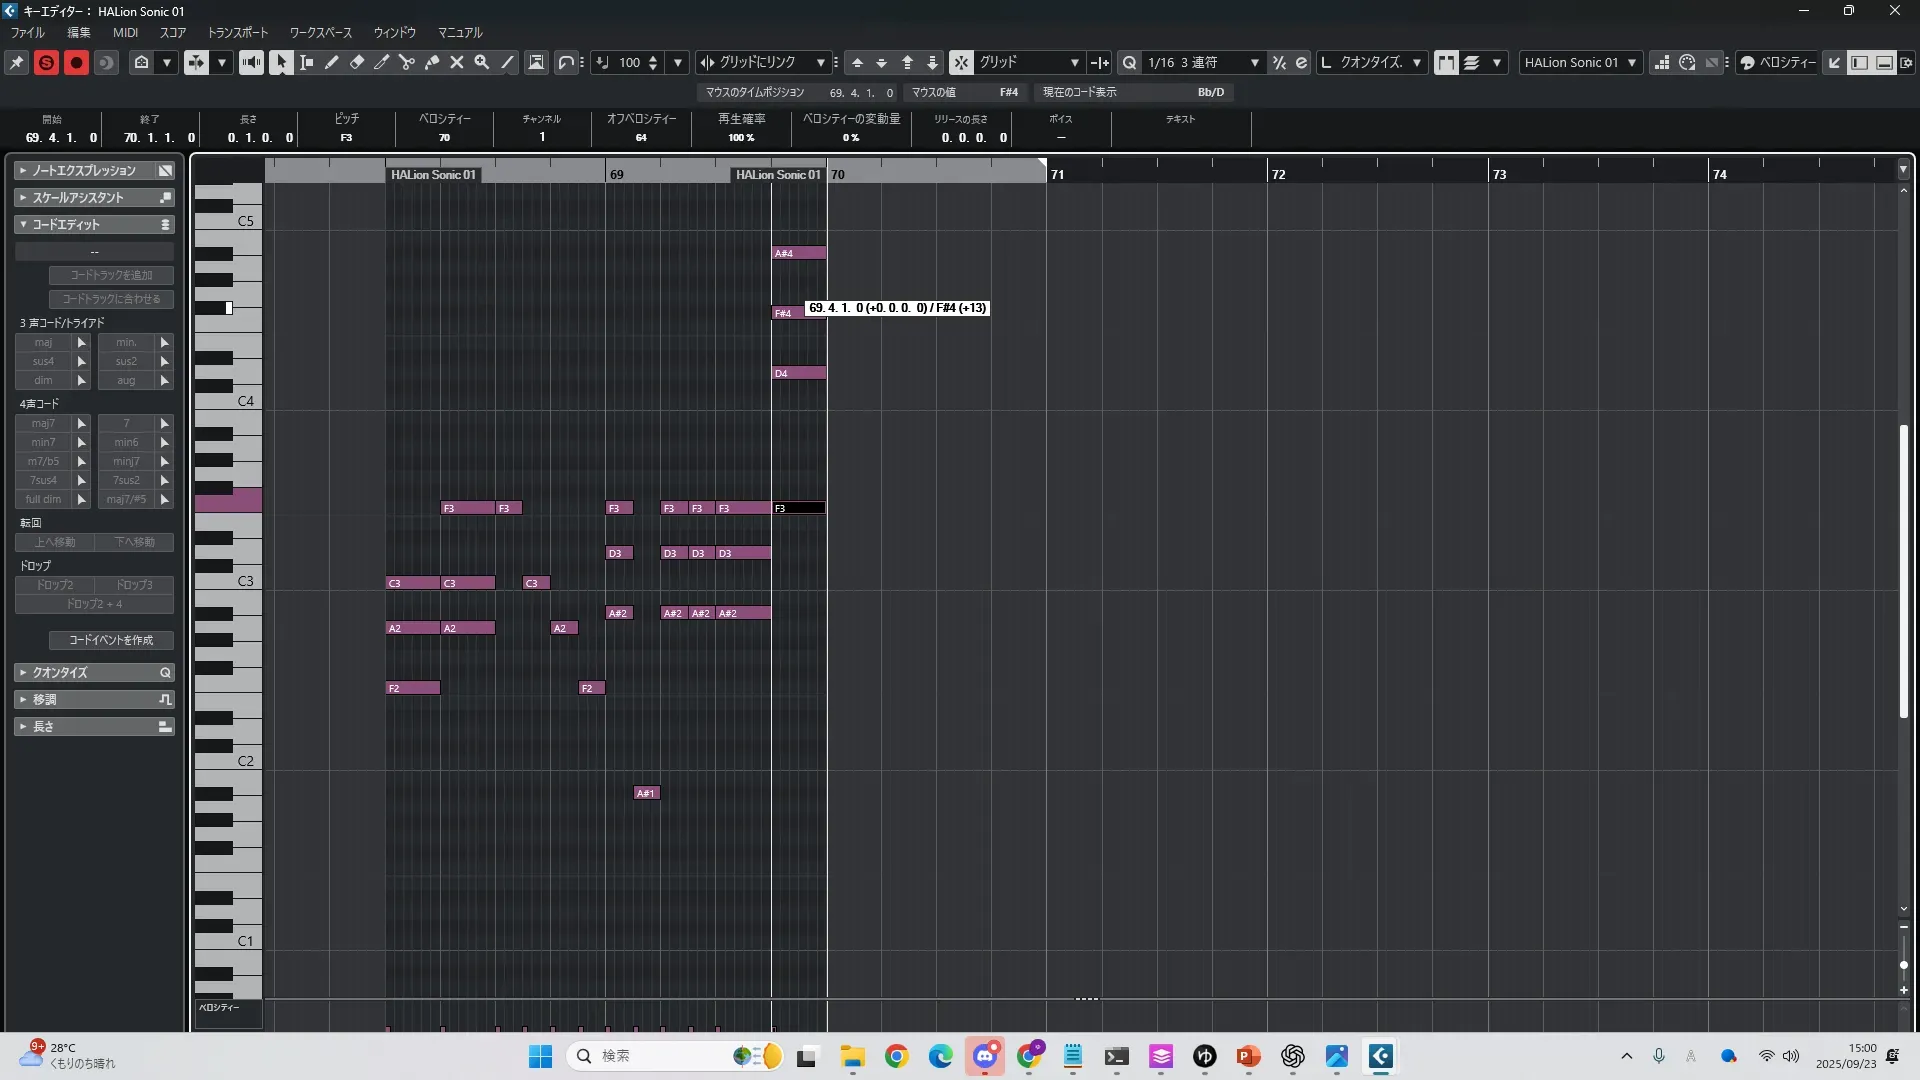Select the Draw pencil tool
The width and height of the screenshot is (1920, 1080).
332,62
